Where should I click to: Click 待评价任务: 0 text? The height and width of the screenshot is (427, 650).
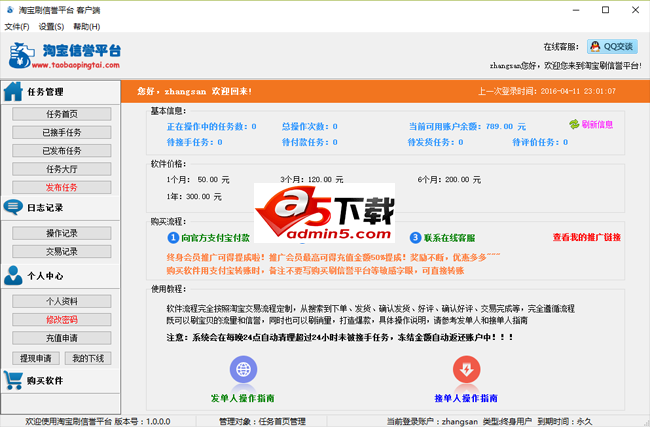click(x=540, y=142)
